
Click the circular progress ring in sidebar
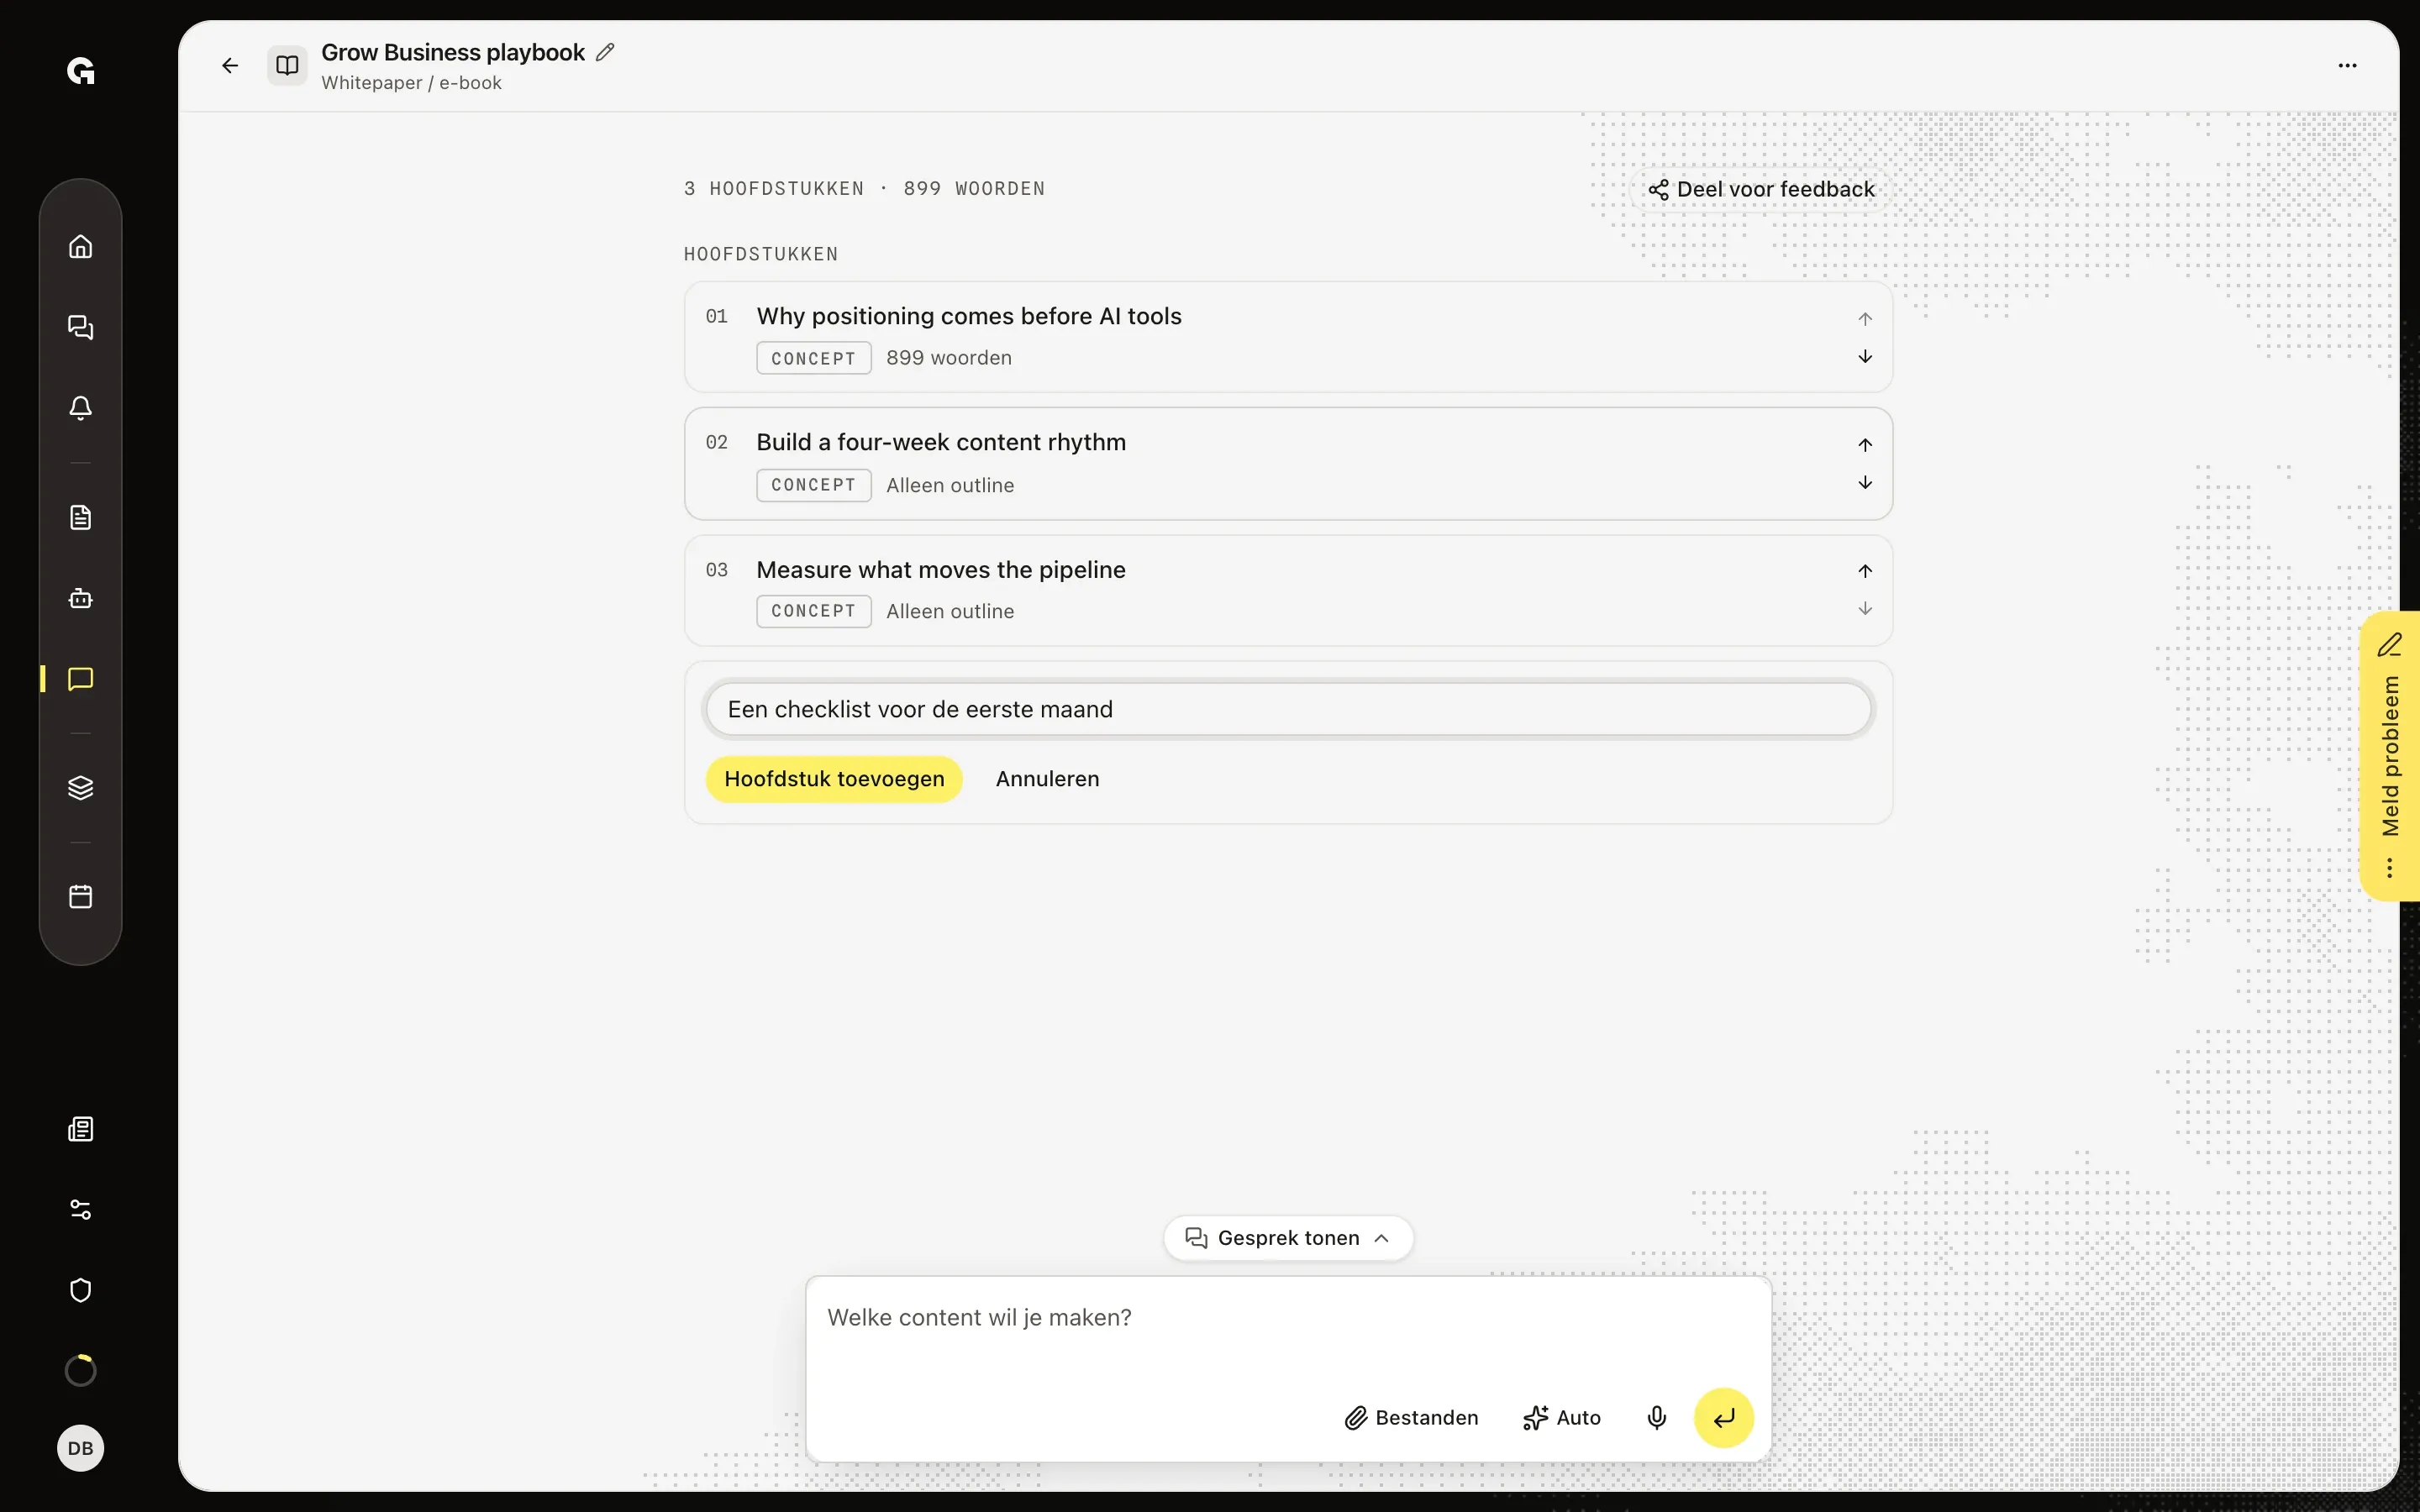coord(81,1370)
